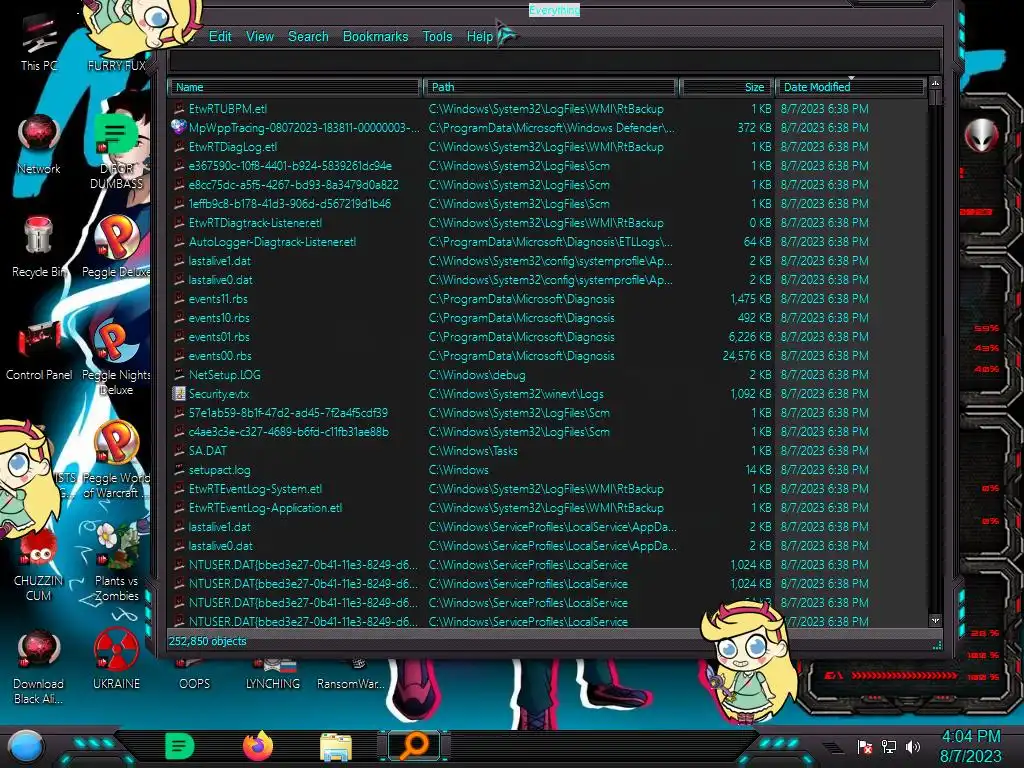Select events01.rbs file name
This screenshot has width=1024, height=768.
pos(219,337)
